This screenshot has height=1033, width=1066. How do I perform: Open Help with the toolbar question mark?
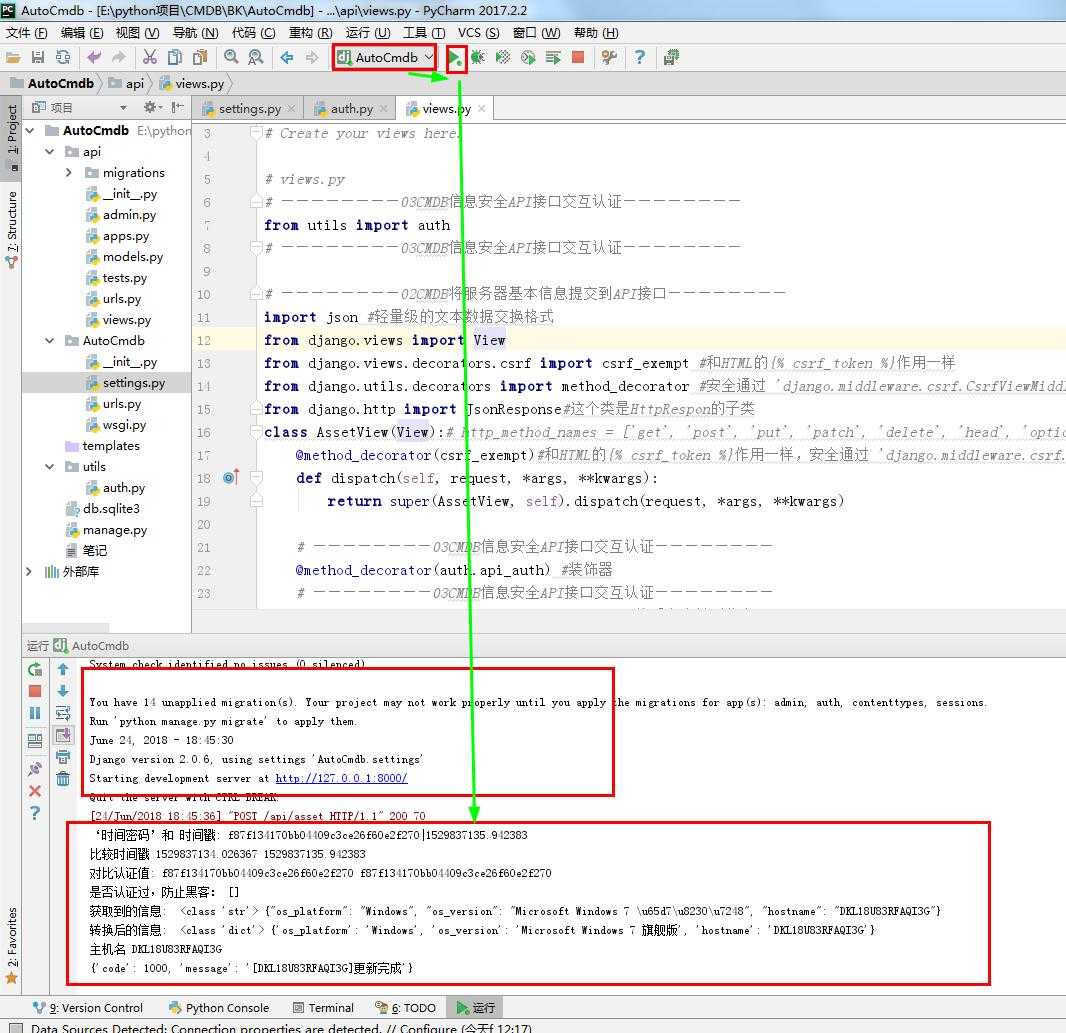point(639,58)
